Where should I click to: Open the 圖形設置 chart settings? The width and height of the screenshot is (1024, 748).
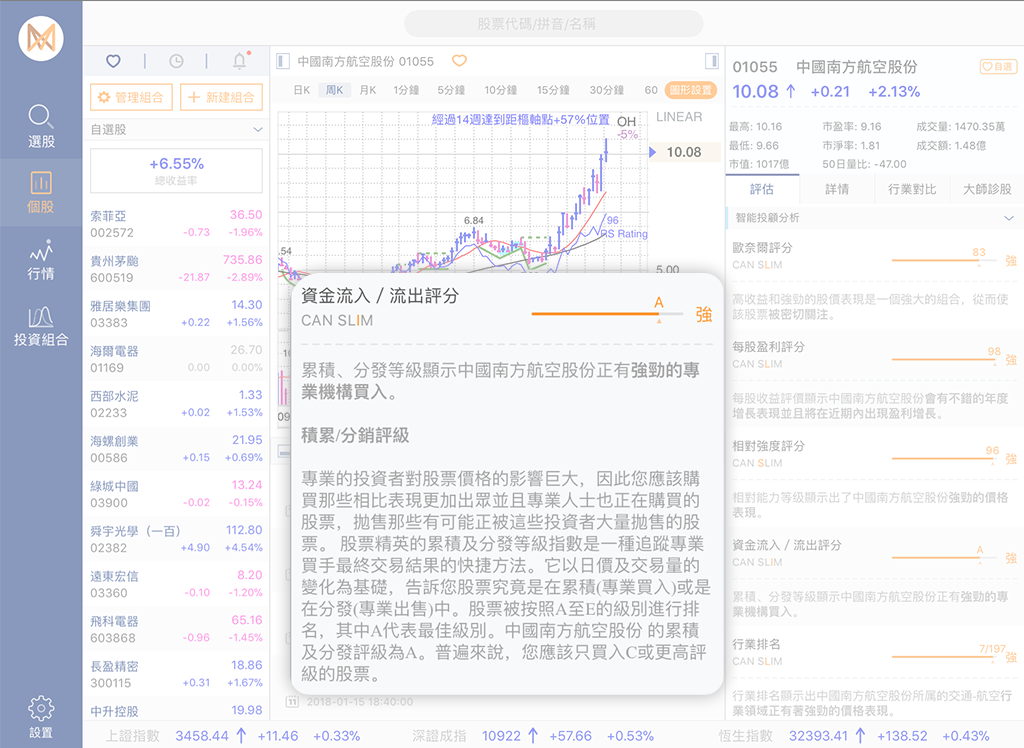point(690,90)
